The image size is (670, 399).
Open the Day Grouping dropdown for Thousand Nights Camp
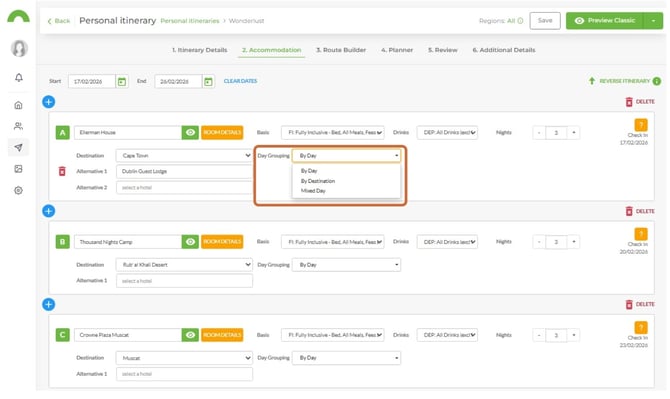[346, 265]
